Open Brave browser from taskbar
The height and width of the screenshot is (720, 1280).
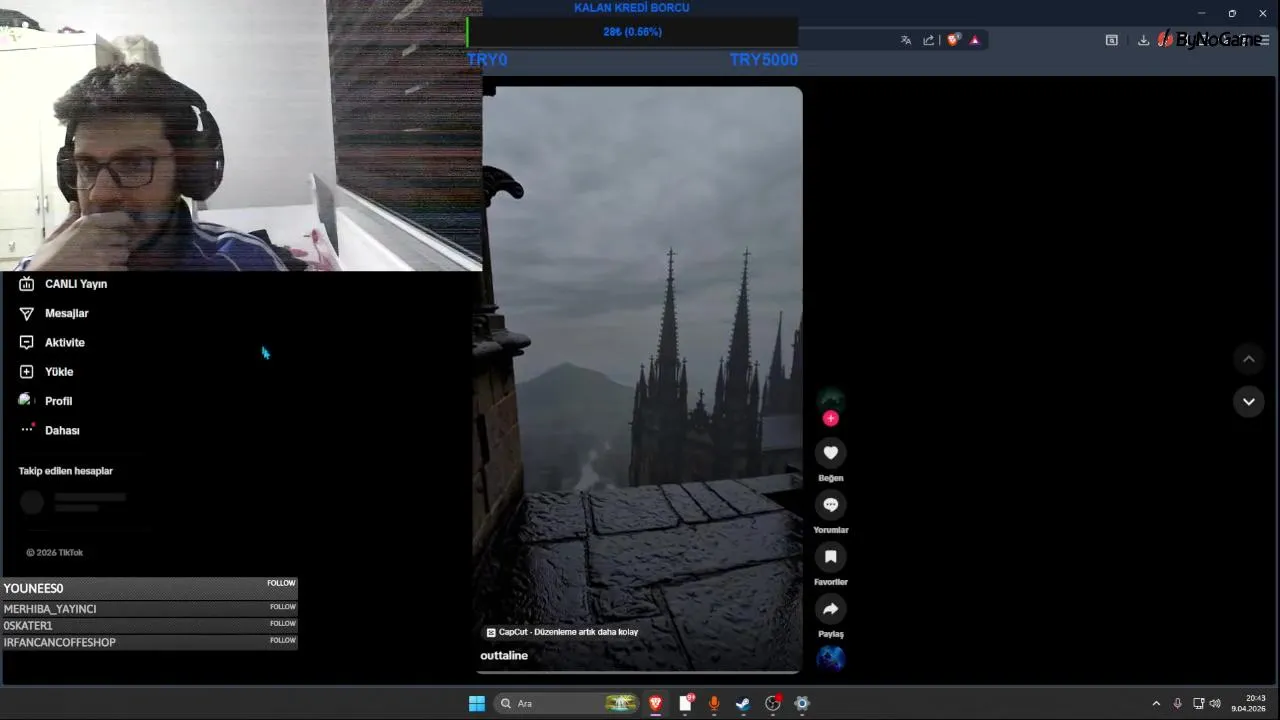coord(656,704)
